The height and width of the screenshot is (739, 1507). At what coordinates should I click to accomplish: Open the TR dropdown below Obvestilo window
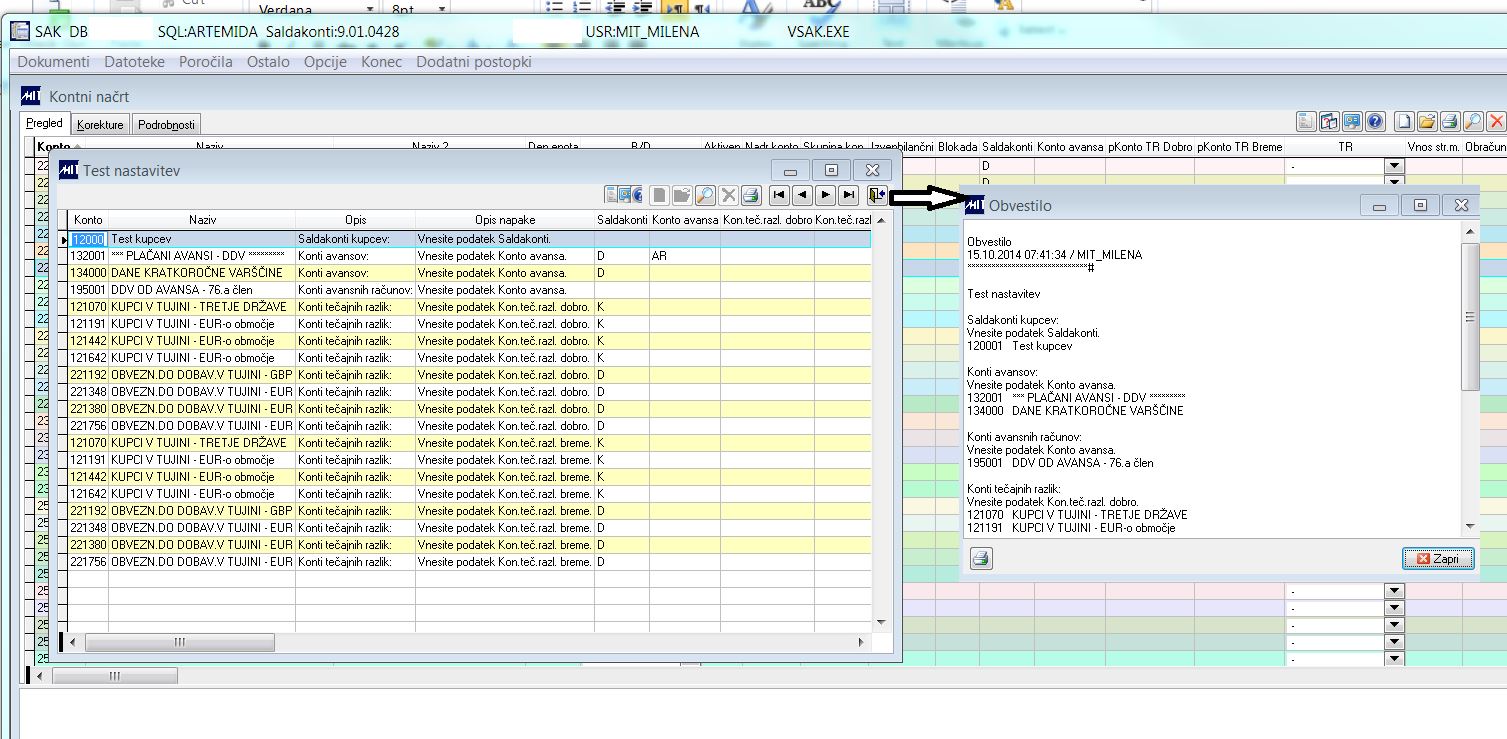pos(1394,591)
